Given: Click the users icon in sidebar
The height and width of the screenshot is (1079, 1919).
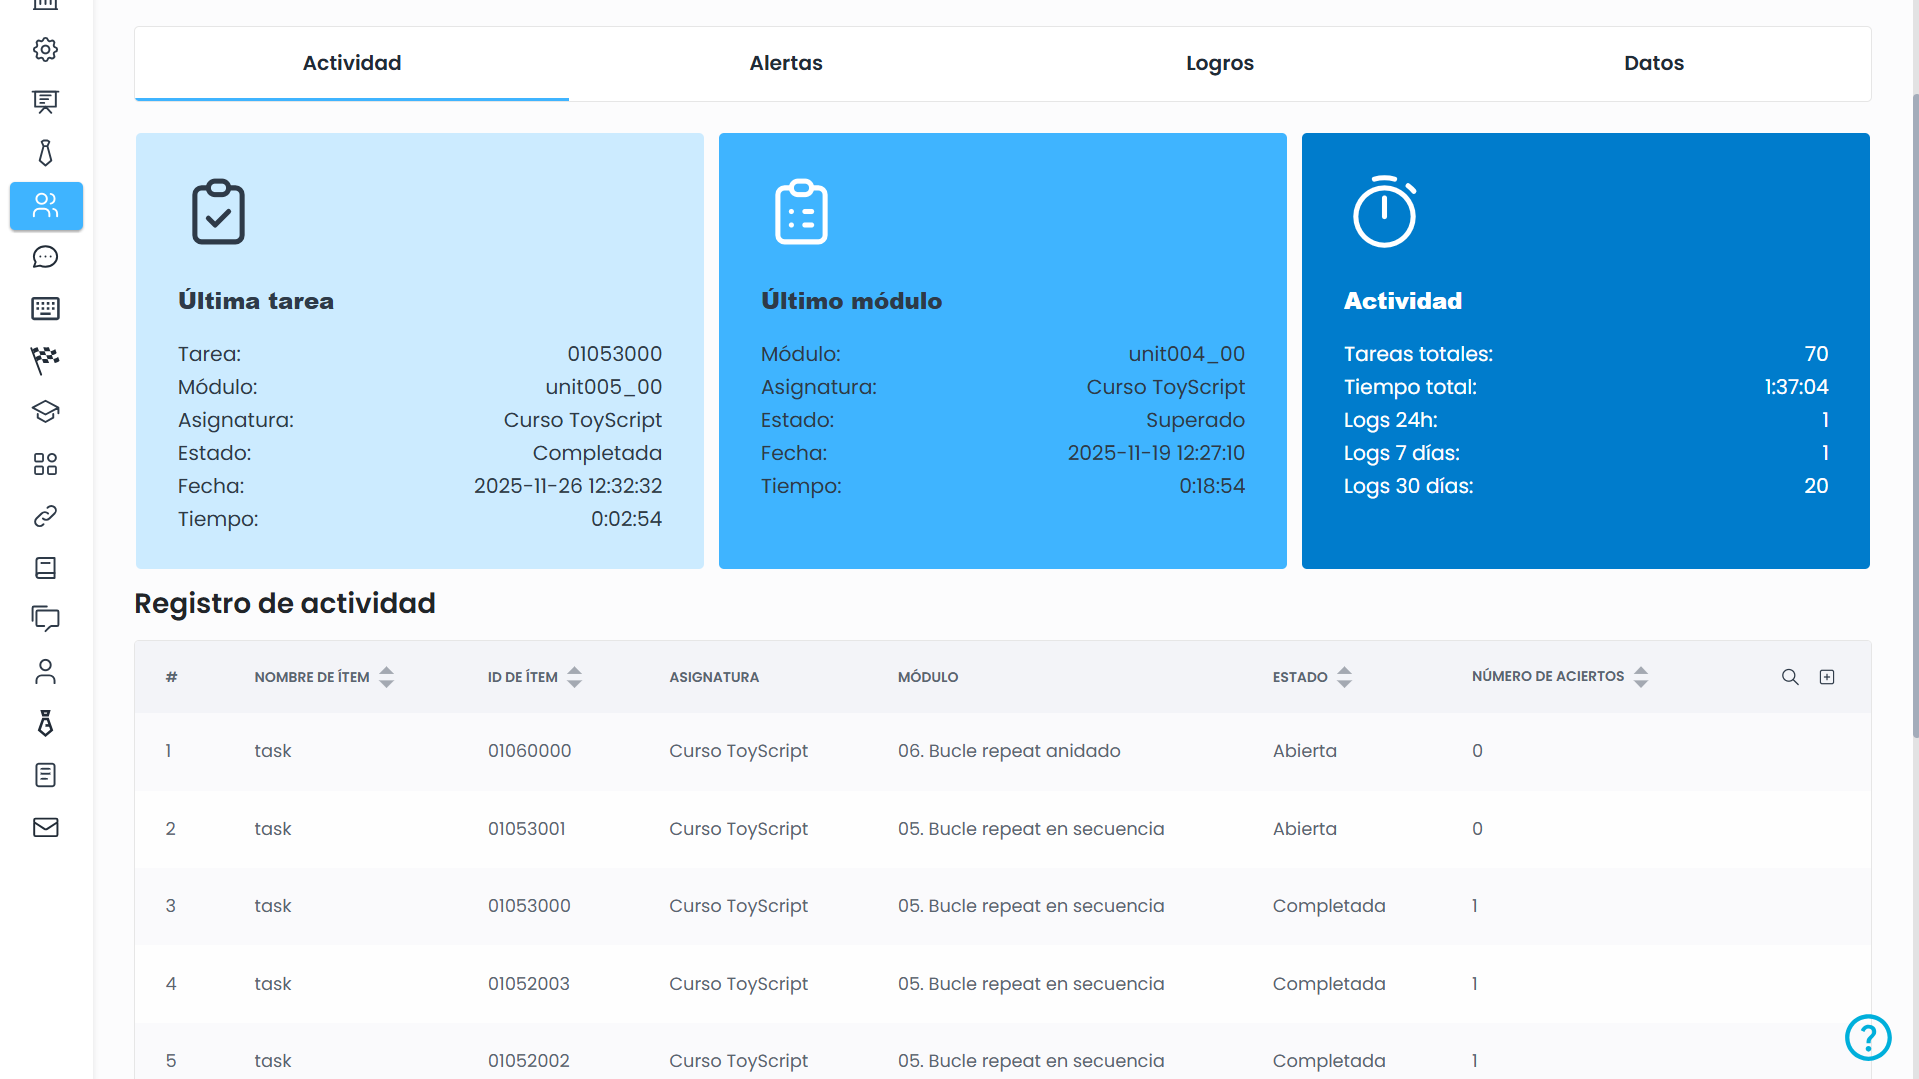Looking at the screenshot, I should (46, 206).
